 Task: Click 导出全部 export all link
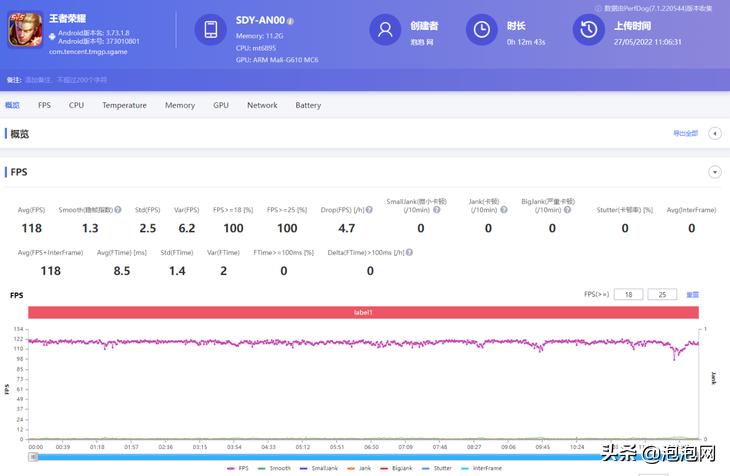(x=685, y=133)
